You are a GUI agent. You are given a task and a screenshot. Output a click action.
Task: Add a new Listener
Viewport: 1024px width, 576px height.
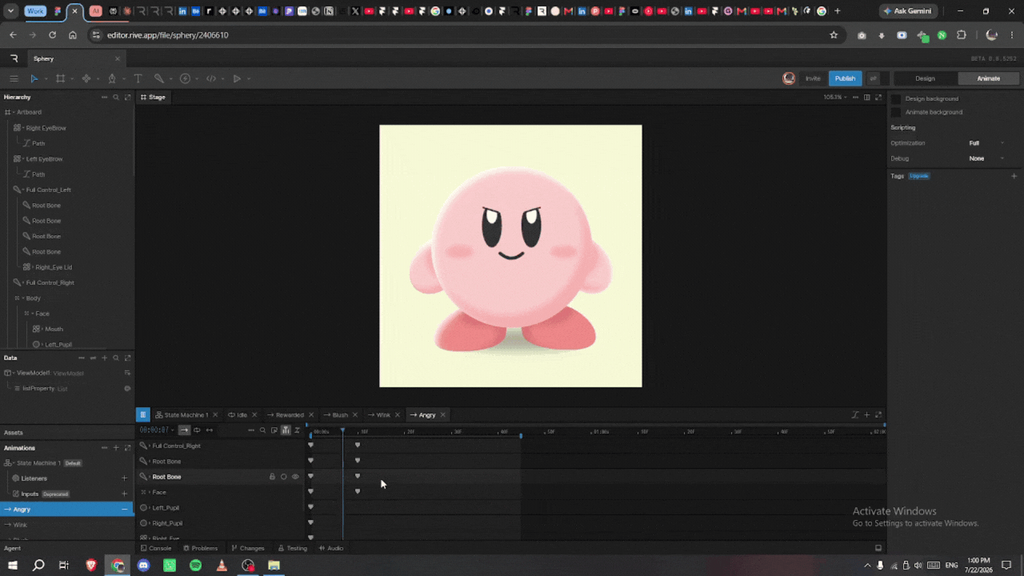(124, 479)
